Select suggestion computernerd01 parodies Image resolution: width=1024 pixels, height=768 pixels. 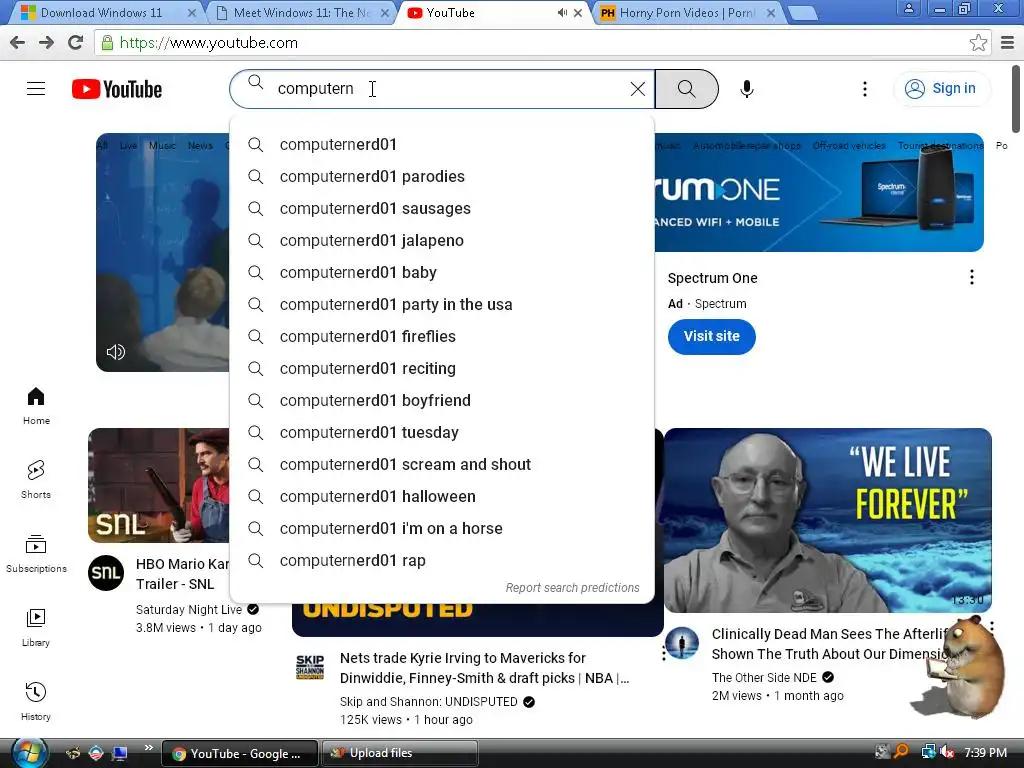tap(442, 176)
